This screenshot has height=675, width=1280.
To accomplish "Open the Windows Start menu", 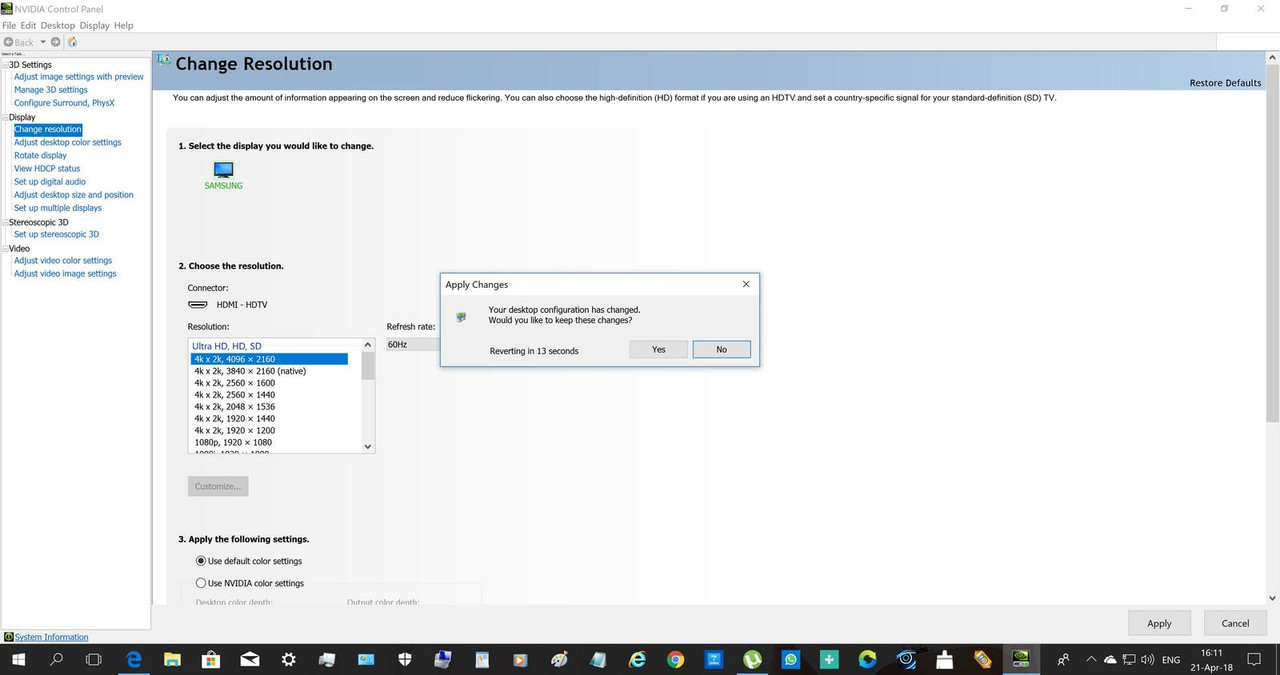I will [x=18, y=660].
